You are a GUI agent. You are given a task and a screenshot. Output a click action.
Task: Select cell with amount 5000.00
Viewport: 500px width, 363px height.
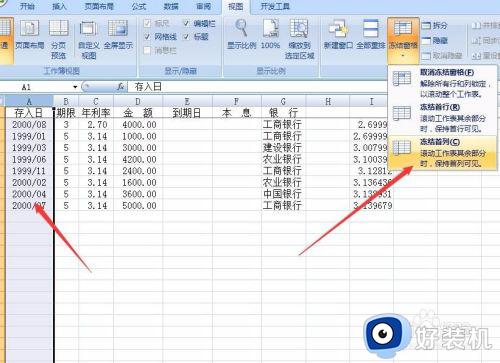coord(138,205)
